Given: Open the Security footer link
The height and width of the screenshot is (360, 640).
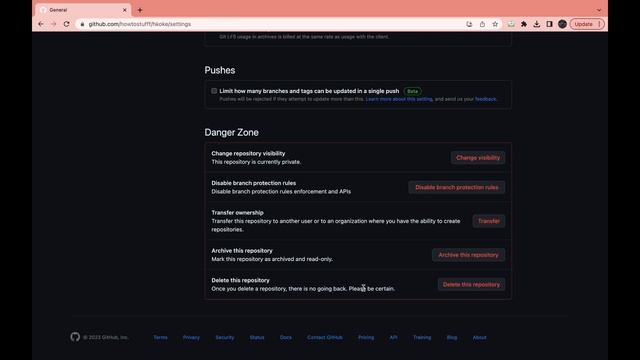Looking at the screenshot, I should point(224,338).
